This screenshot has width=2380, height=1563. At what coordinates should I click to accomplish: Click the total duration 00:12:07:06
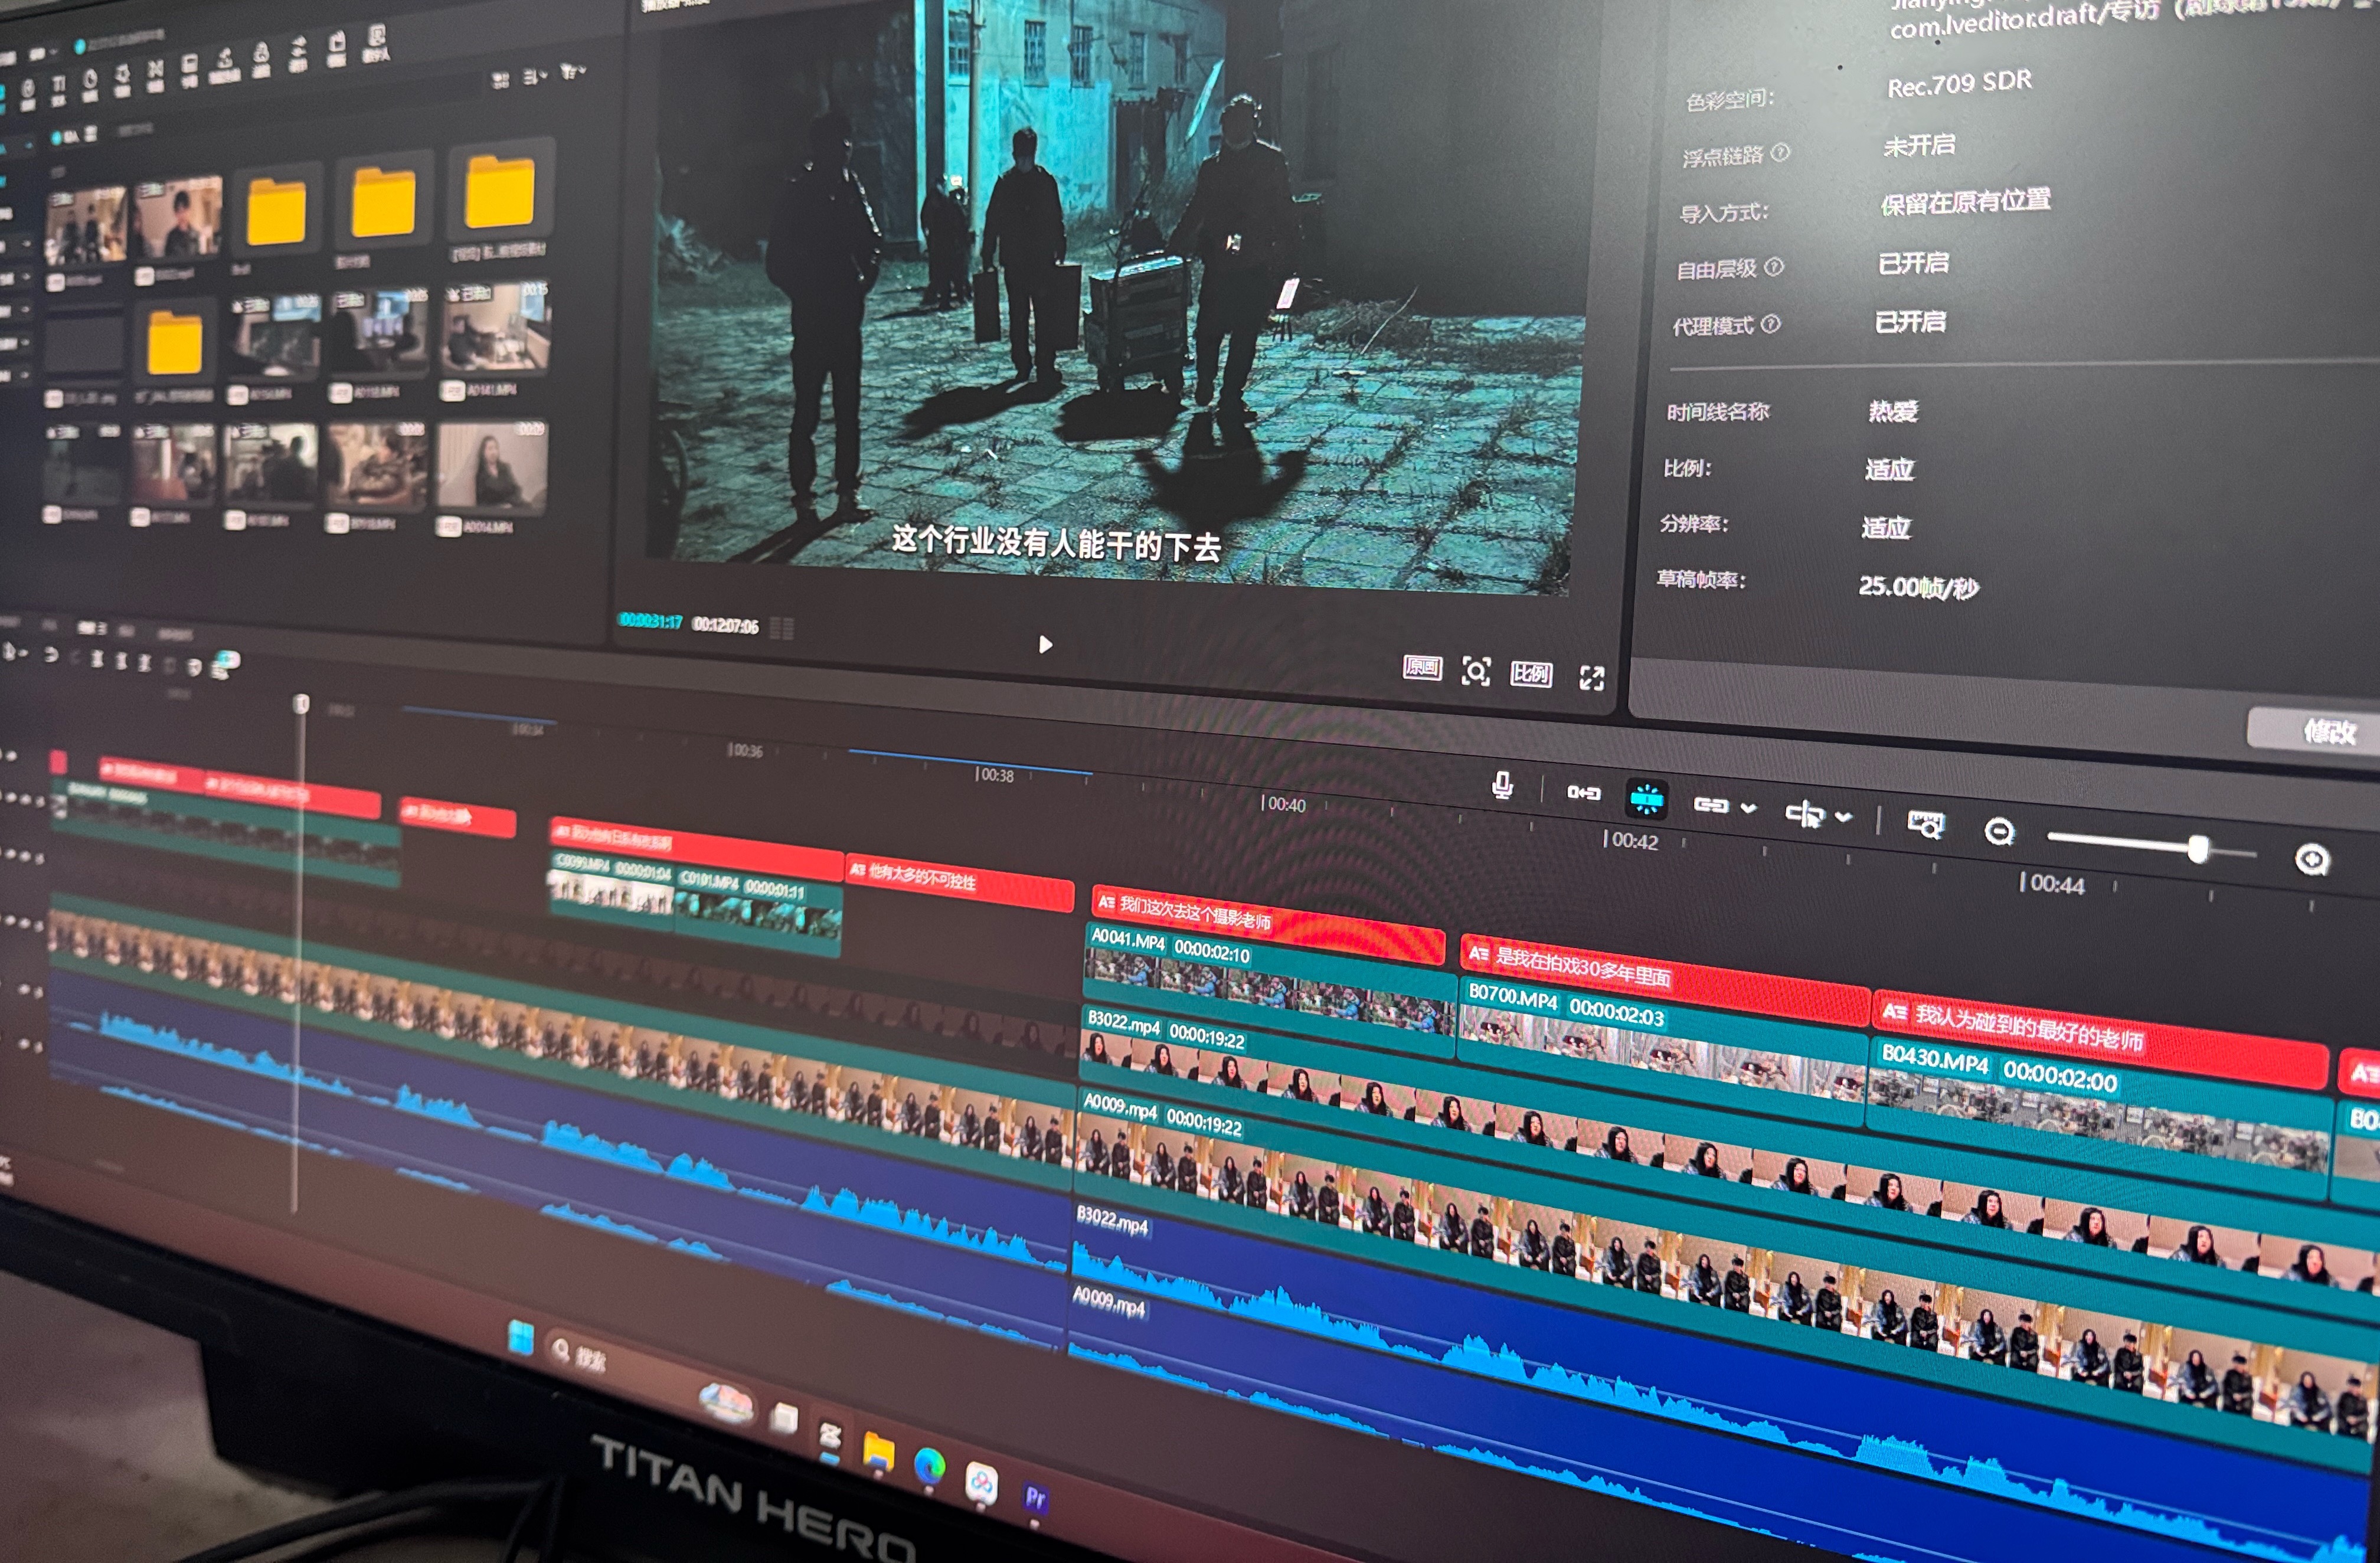[x=726, y=626]
